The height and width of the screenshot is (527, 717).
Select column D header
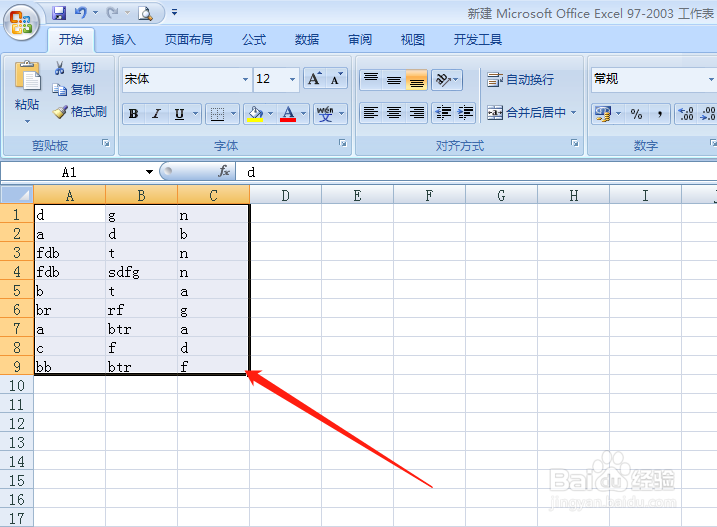(x=285, y=196)
